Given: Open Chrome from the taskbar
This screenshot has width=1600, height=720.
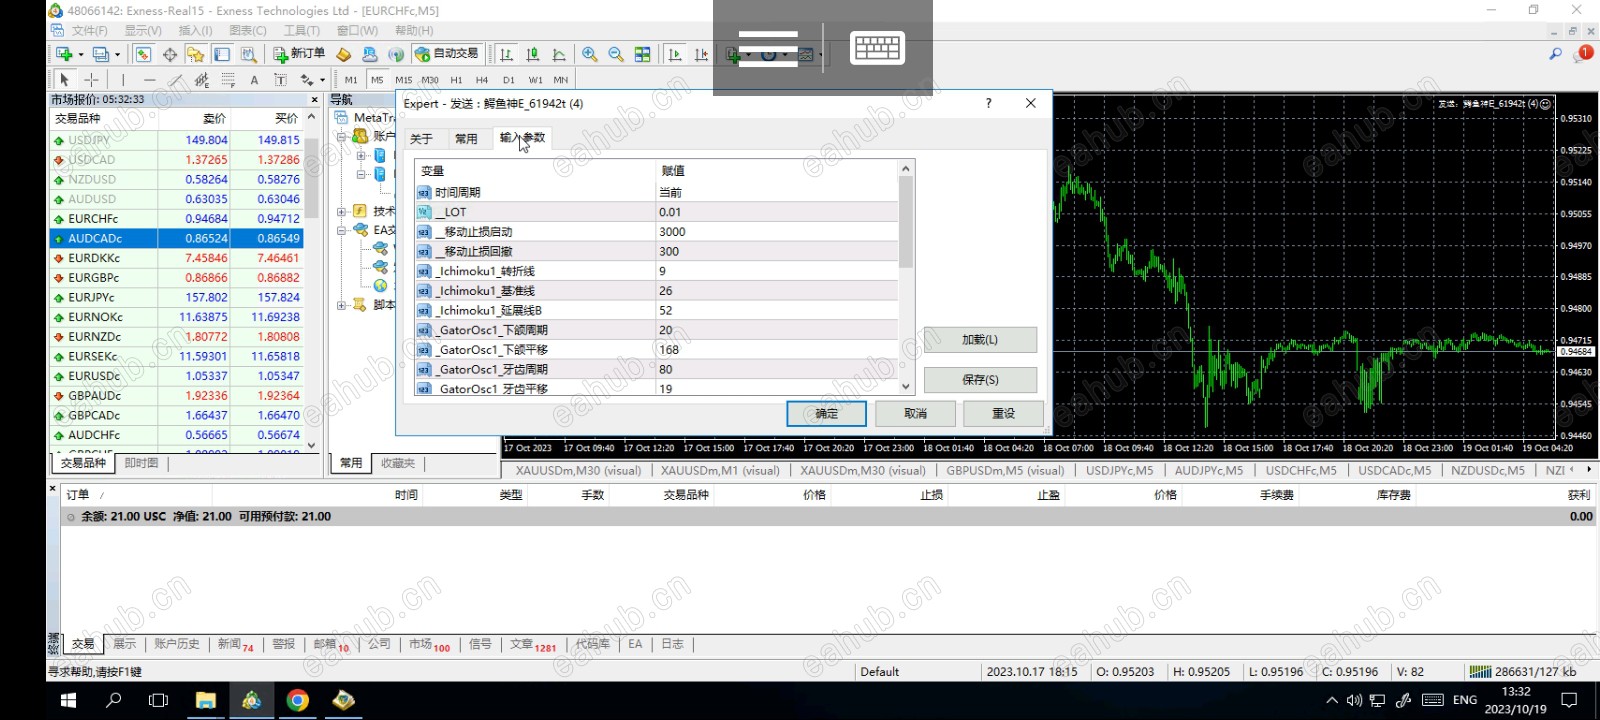Looking at the screenshot, I should coord(297,701).
